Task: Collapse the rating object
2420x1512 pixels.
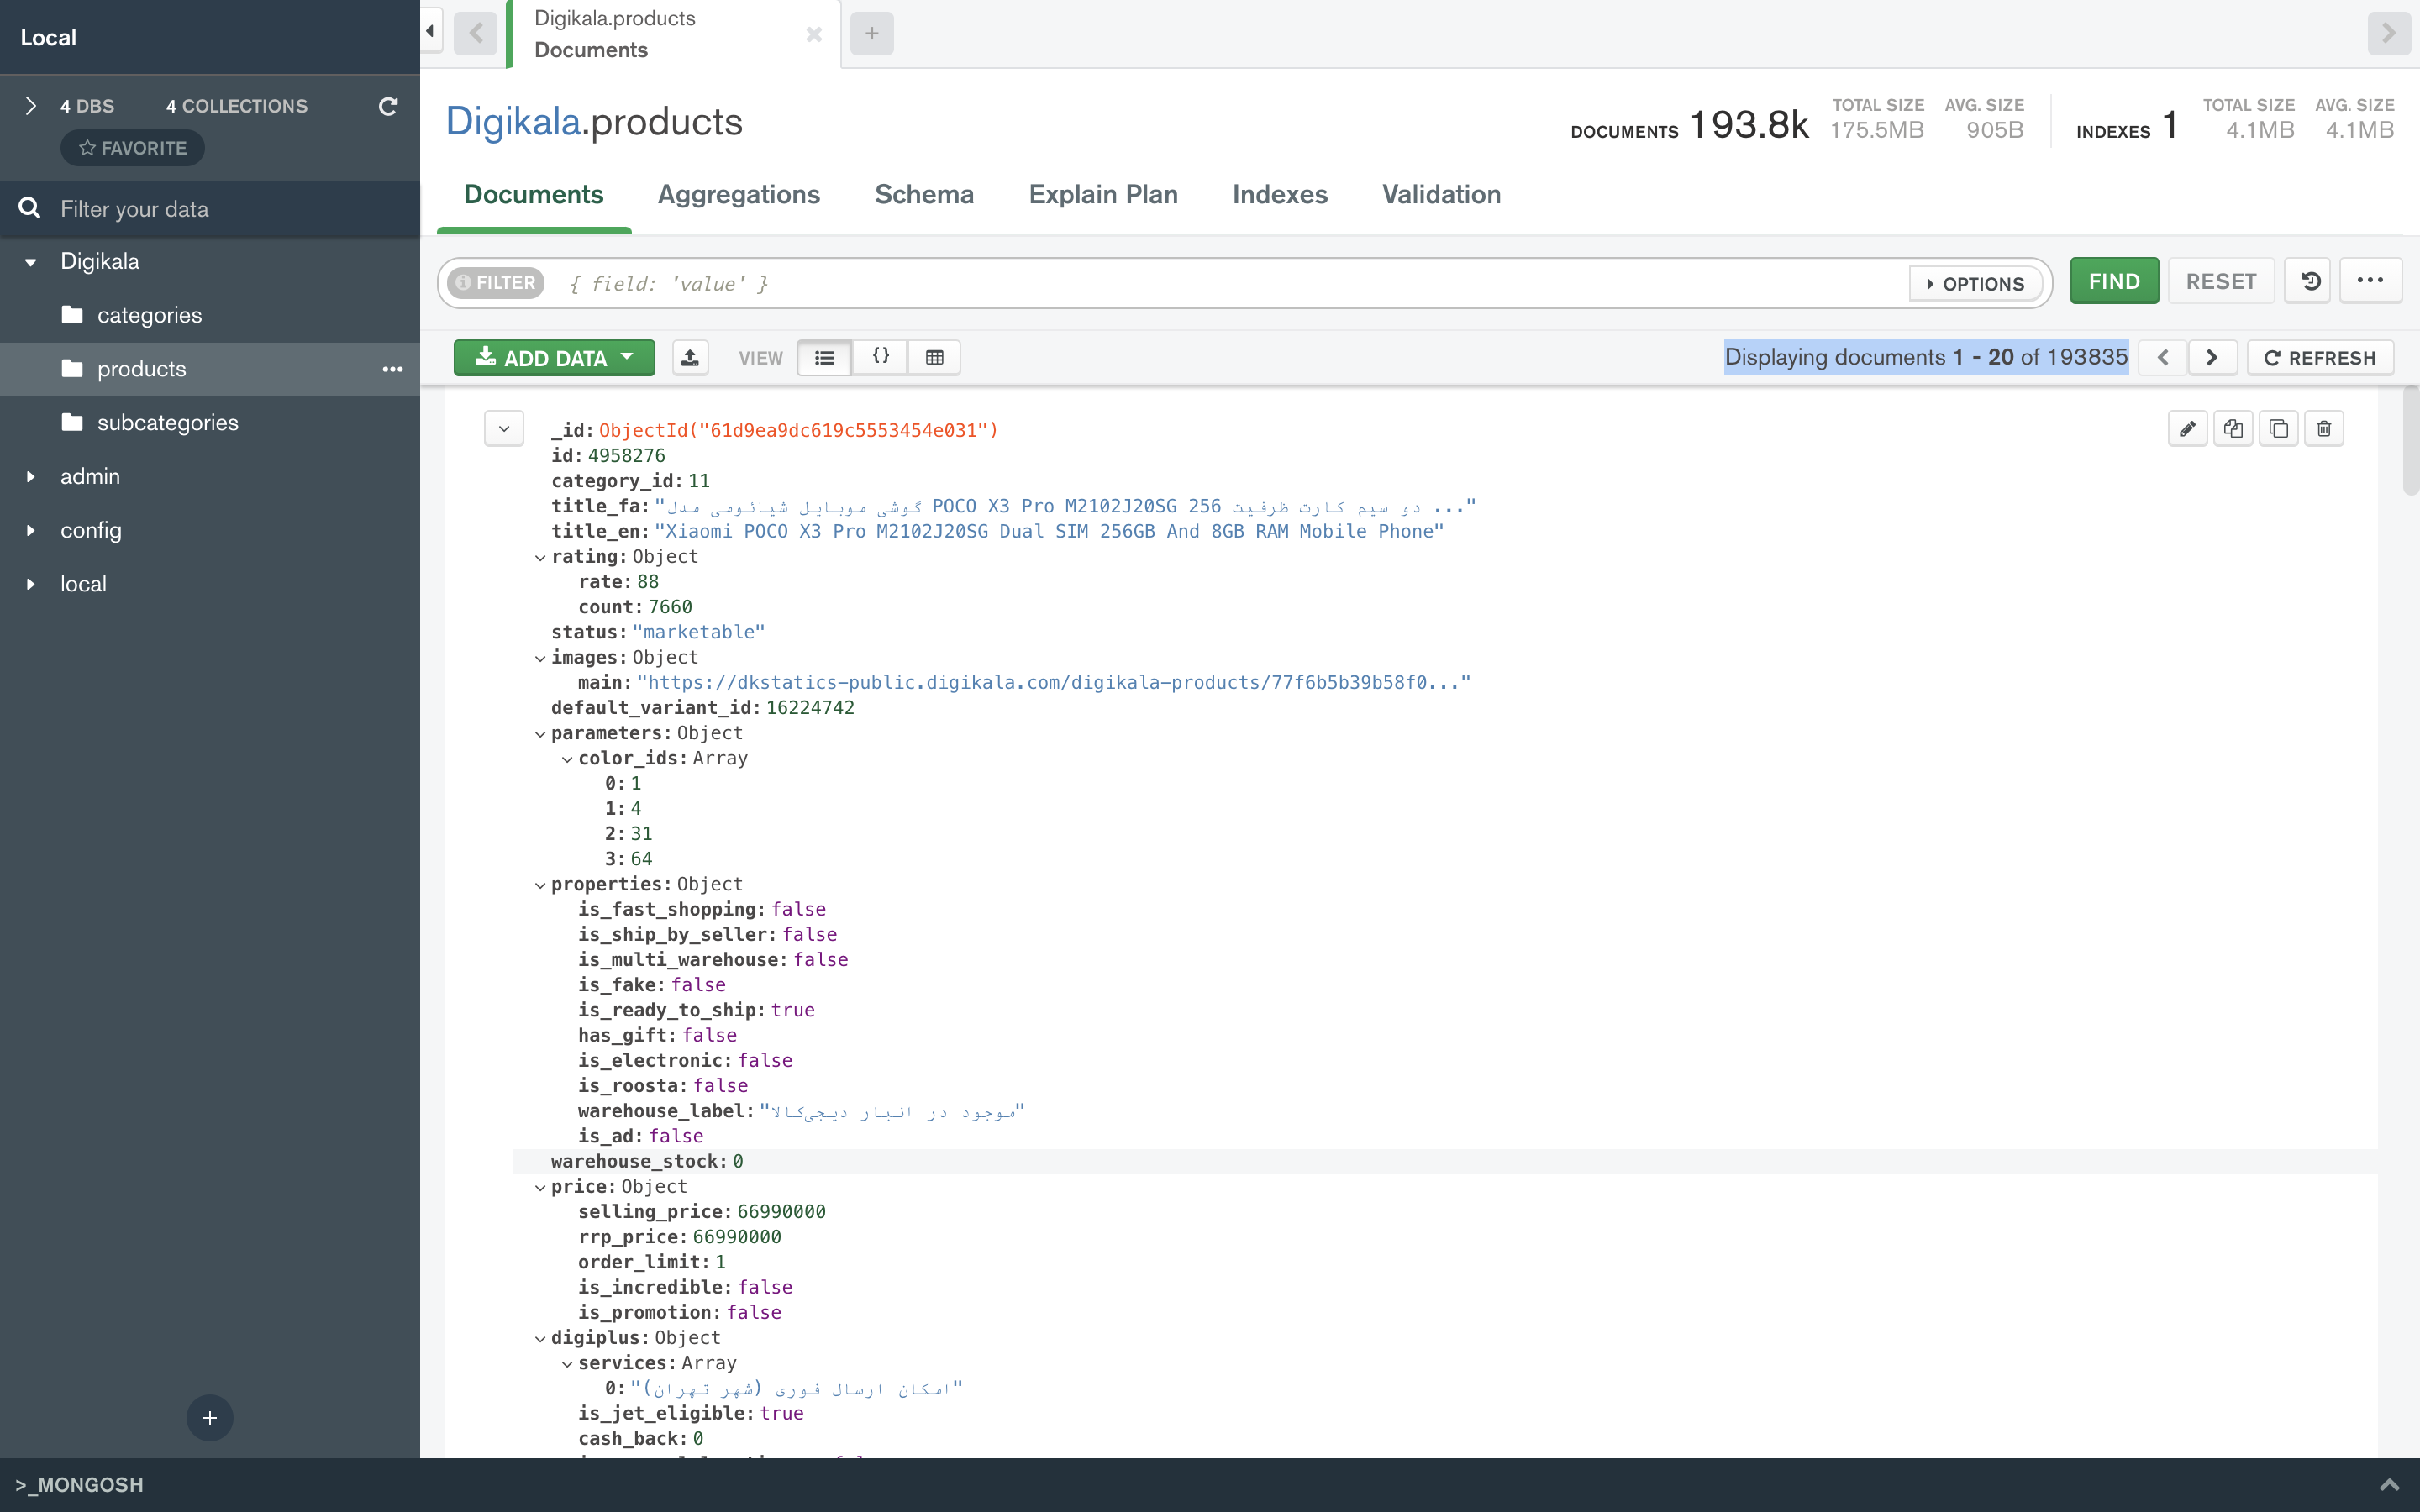Action: point(540,558)
